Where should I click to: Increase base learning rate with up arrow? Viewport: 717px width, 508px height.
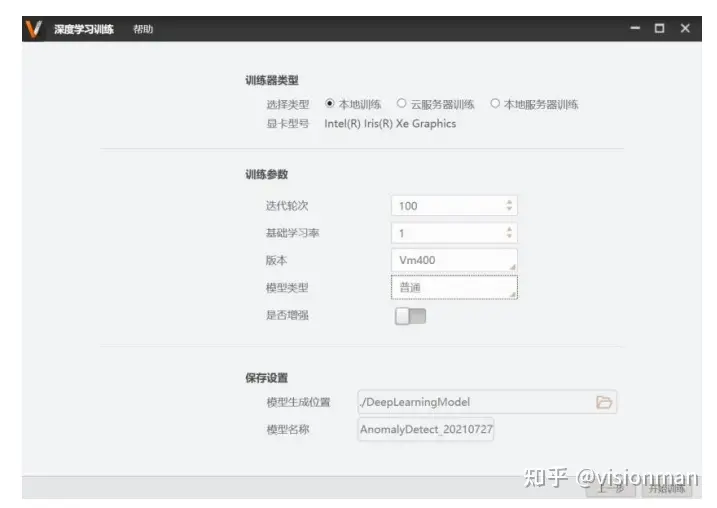(509, 229)
